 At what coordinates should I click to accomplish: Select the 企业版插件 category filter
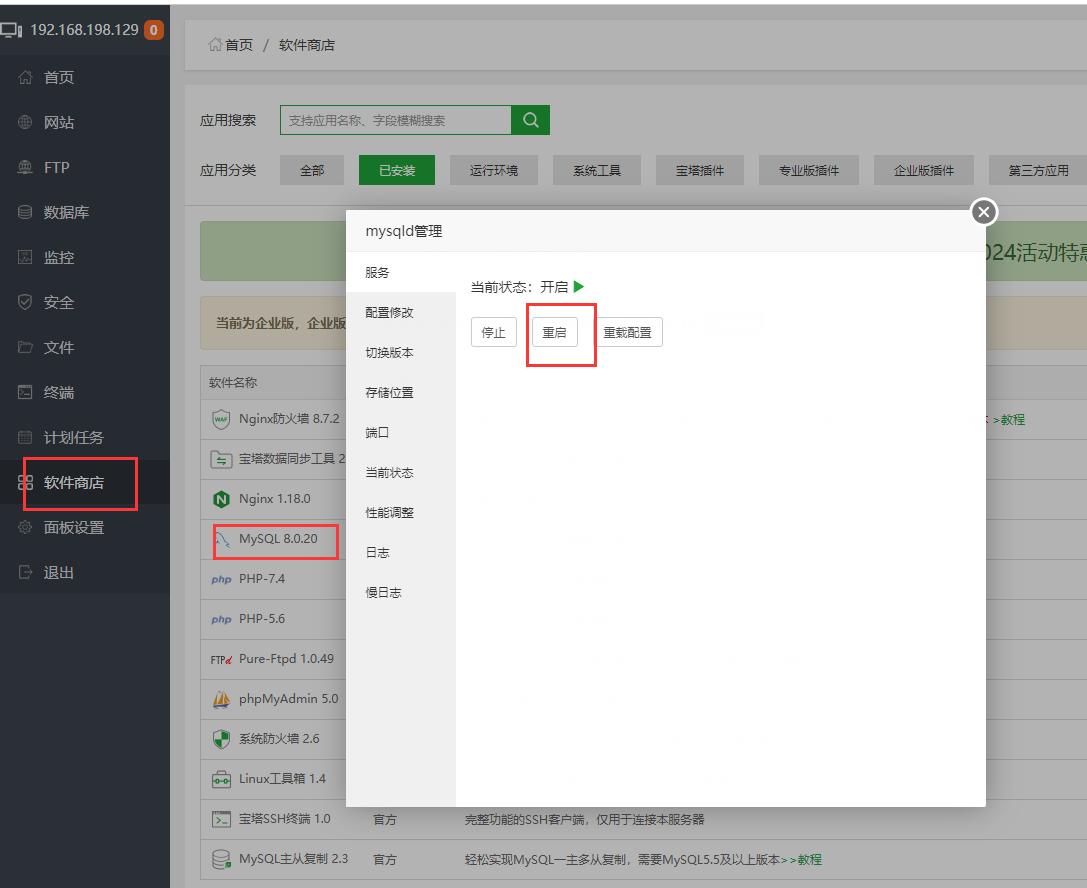click(924, 170)
